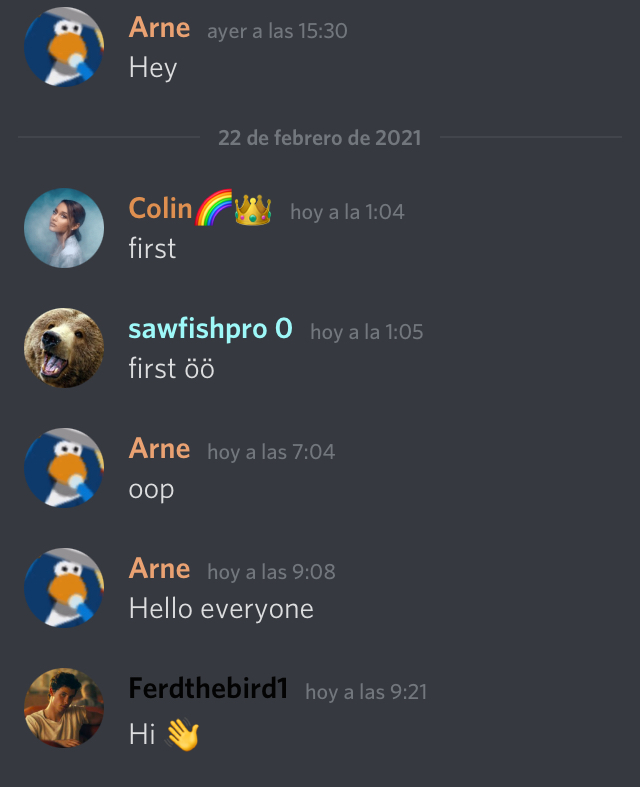Click the Hello everyone message text

pos(221,609)
